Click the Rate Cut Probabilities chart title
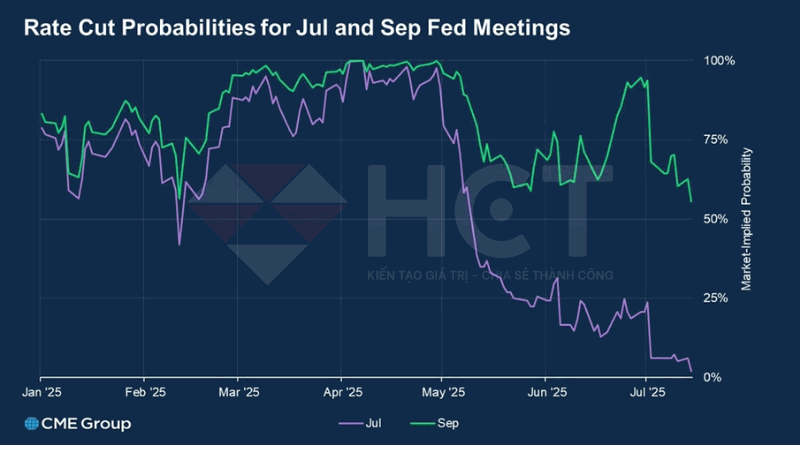This screenshot has width=800, height=450. point(297,28)
